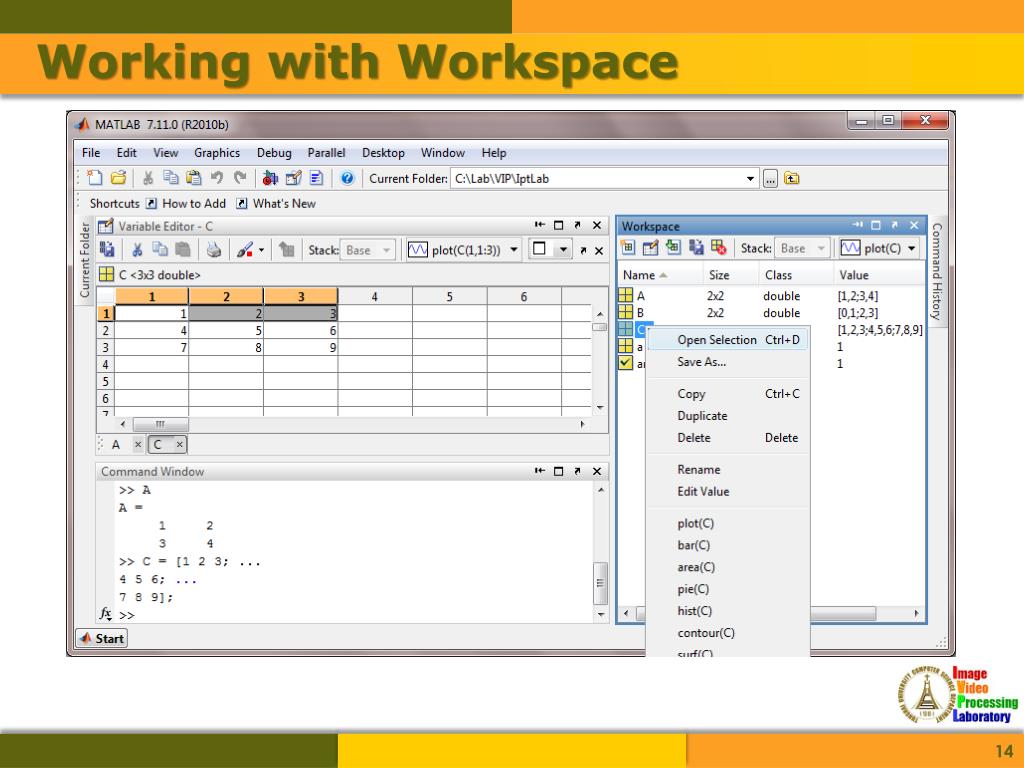The image size is (1024, 768).
Task: Open the How to Add shortcut
Action: point(185,204)
